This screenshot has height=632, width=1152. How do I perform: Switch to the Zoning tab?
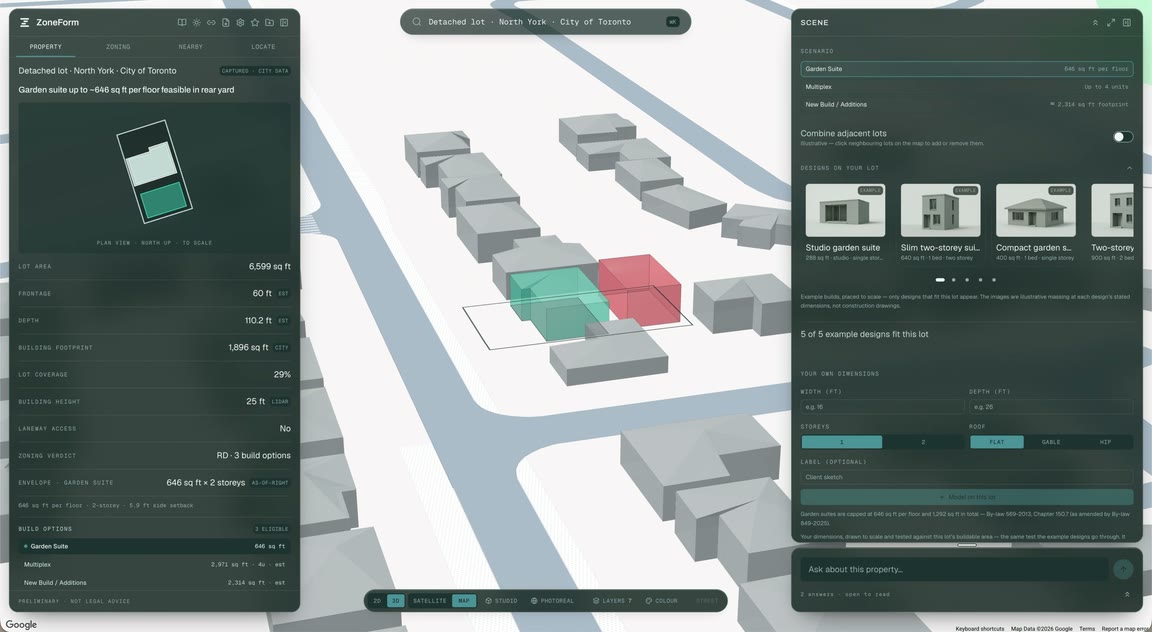[x=118, y=47]
